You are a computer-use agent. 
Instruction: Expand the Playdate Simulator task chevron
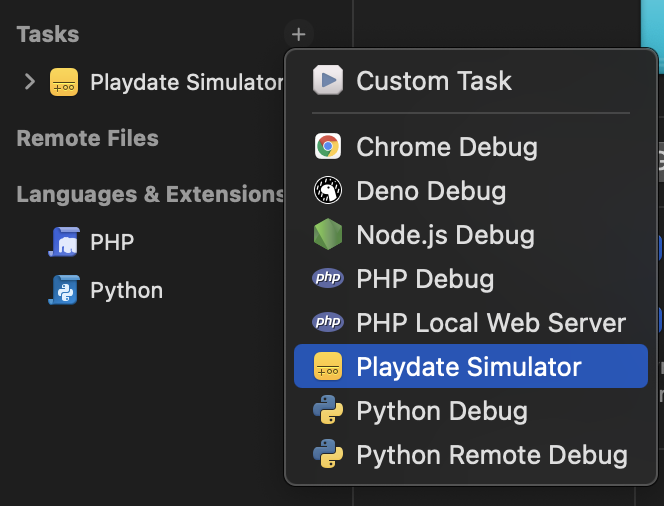30,81
